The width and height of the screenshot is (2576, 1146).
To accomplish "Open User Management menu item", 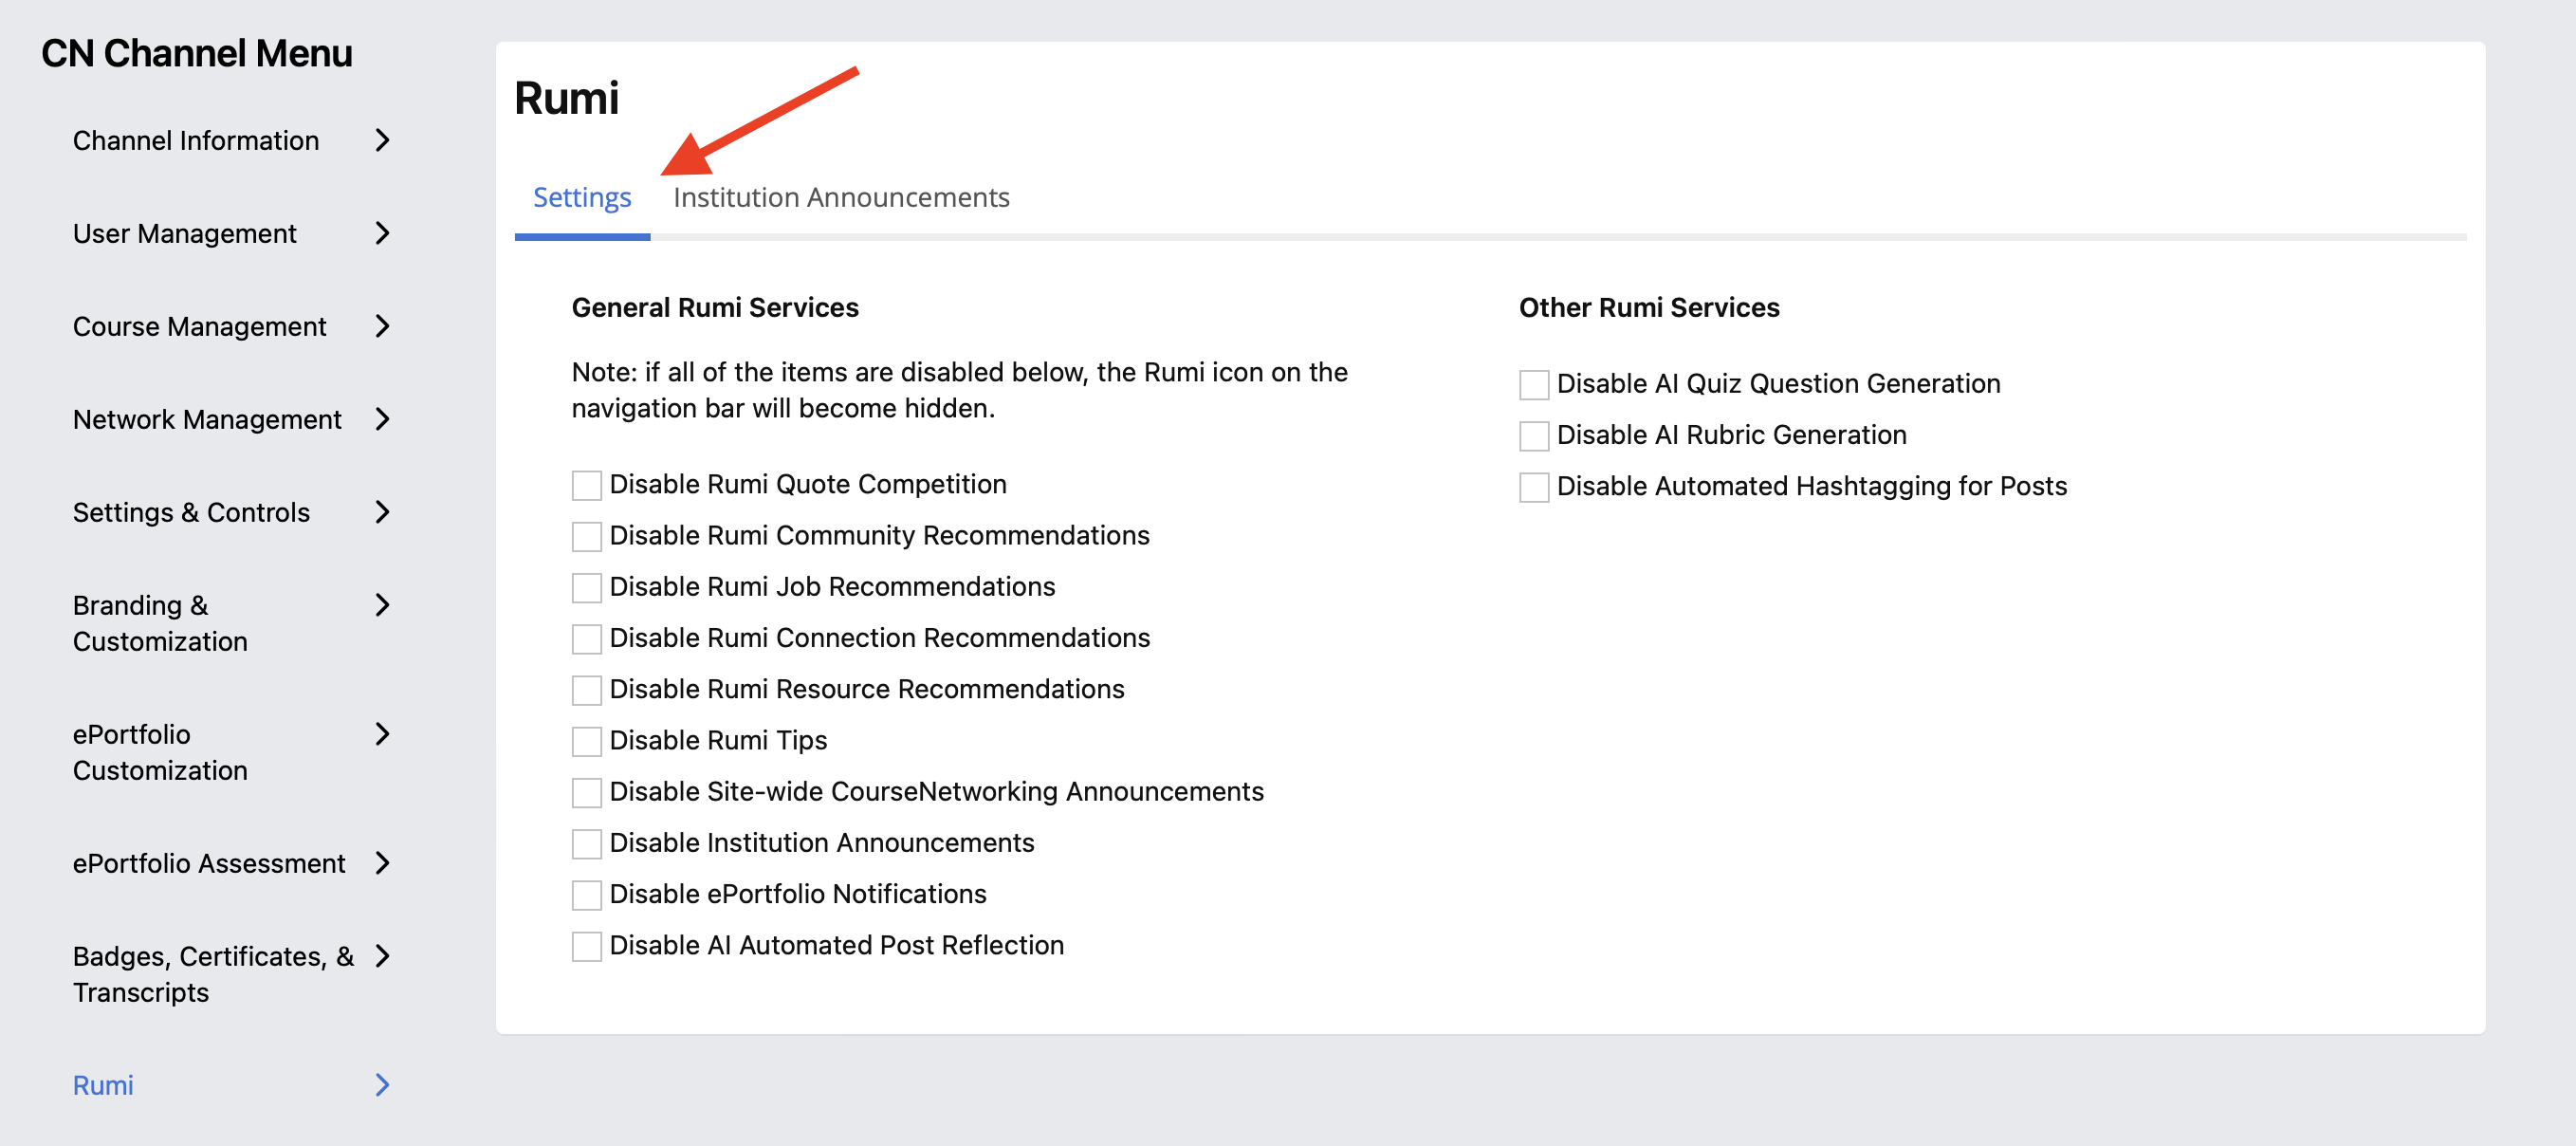I will pos(185,234).
